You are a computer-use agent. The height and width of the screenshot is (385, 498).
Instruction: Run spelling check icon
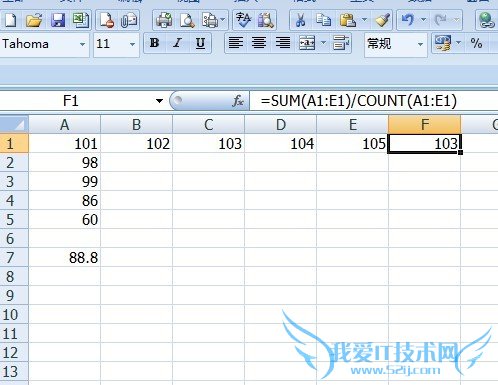(243, 20)
